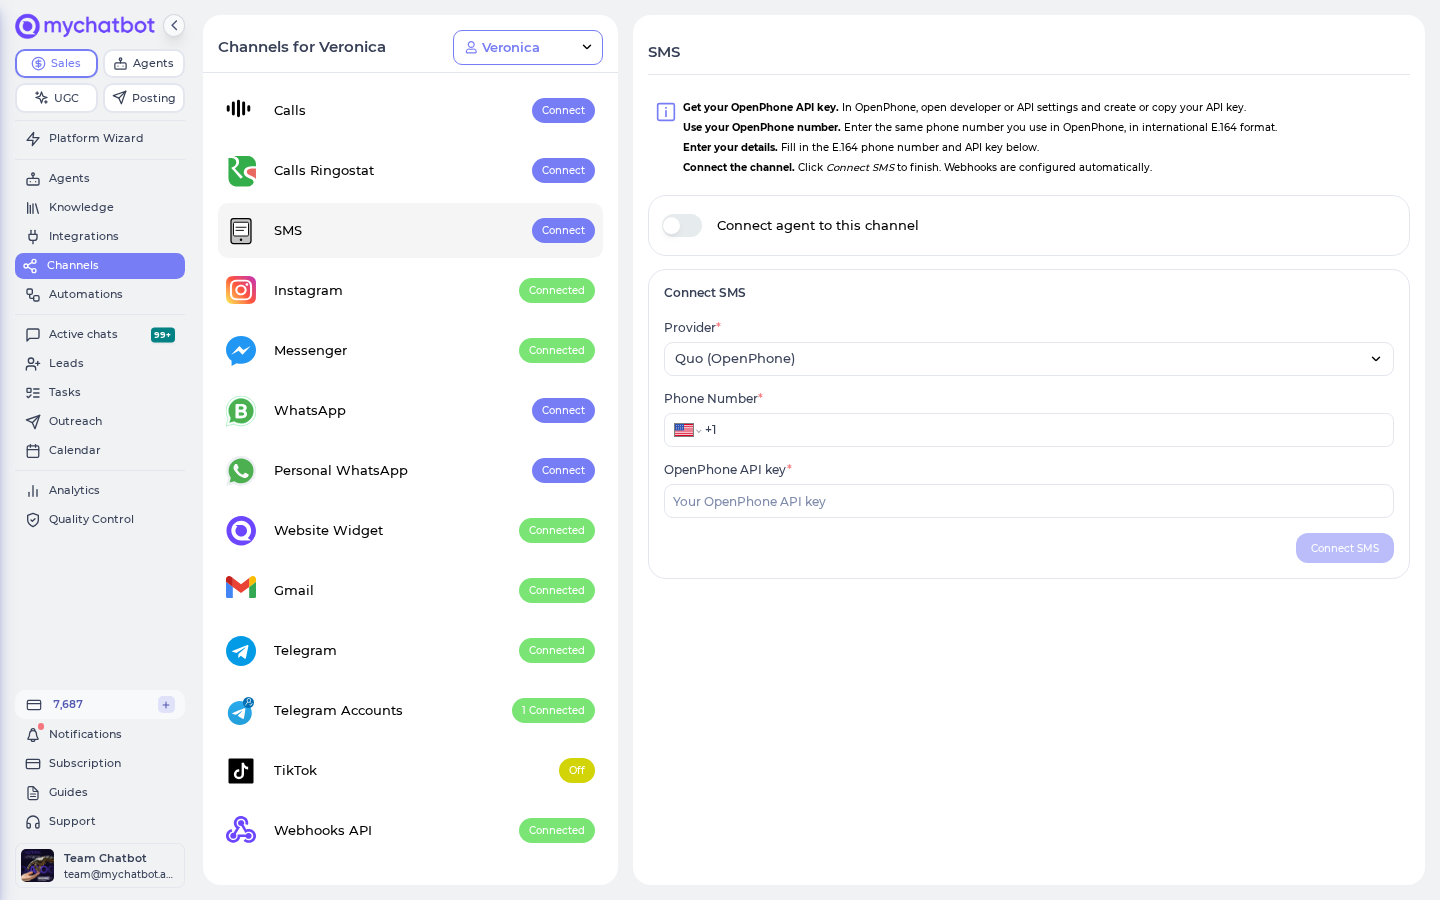Viewport: 1440px width, 900px height.
Task: Open Guides in the sidebar
Action: click(x=100, y=793)
